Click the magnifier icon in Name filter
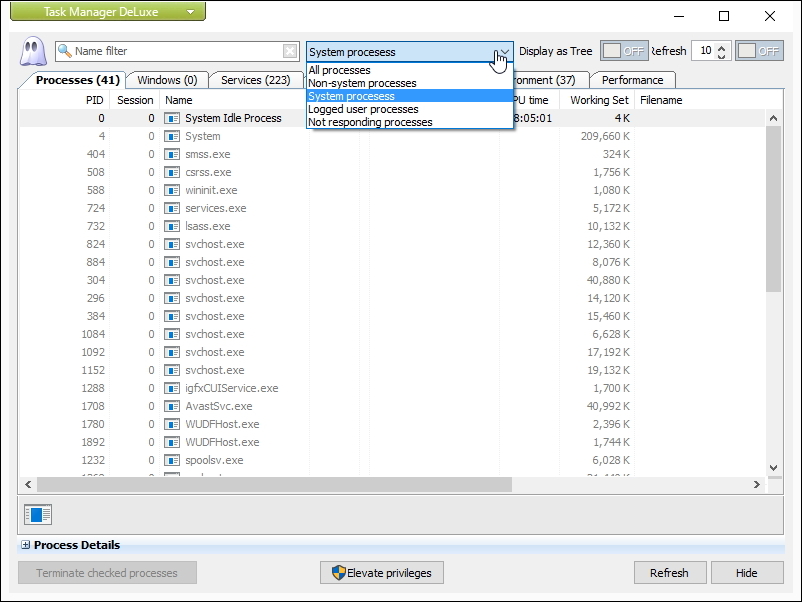 click(64, 51)
